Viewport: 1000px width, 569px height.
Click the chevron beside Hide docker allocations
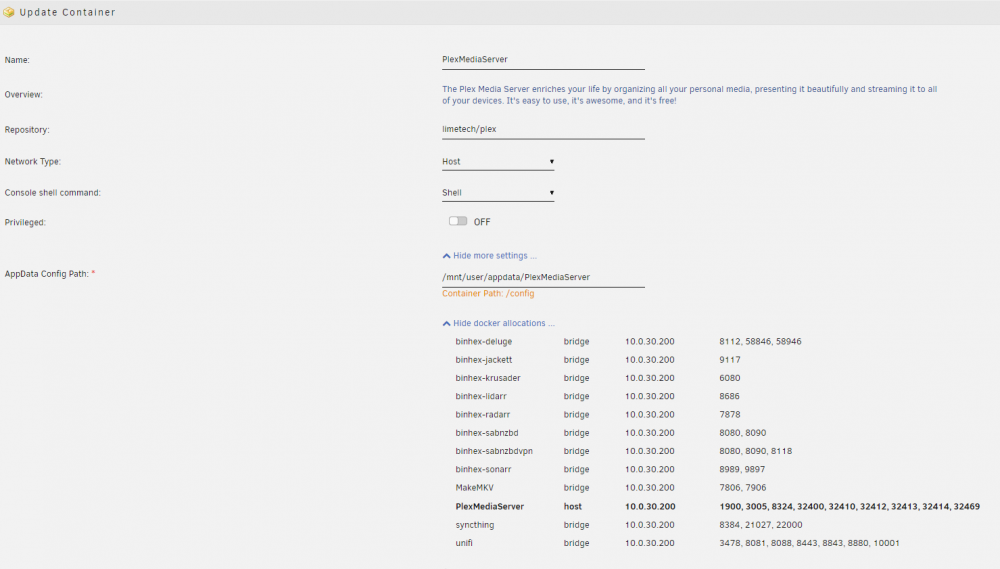click(446, 323)
